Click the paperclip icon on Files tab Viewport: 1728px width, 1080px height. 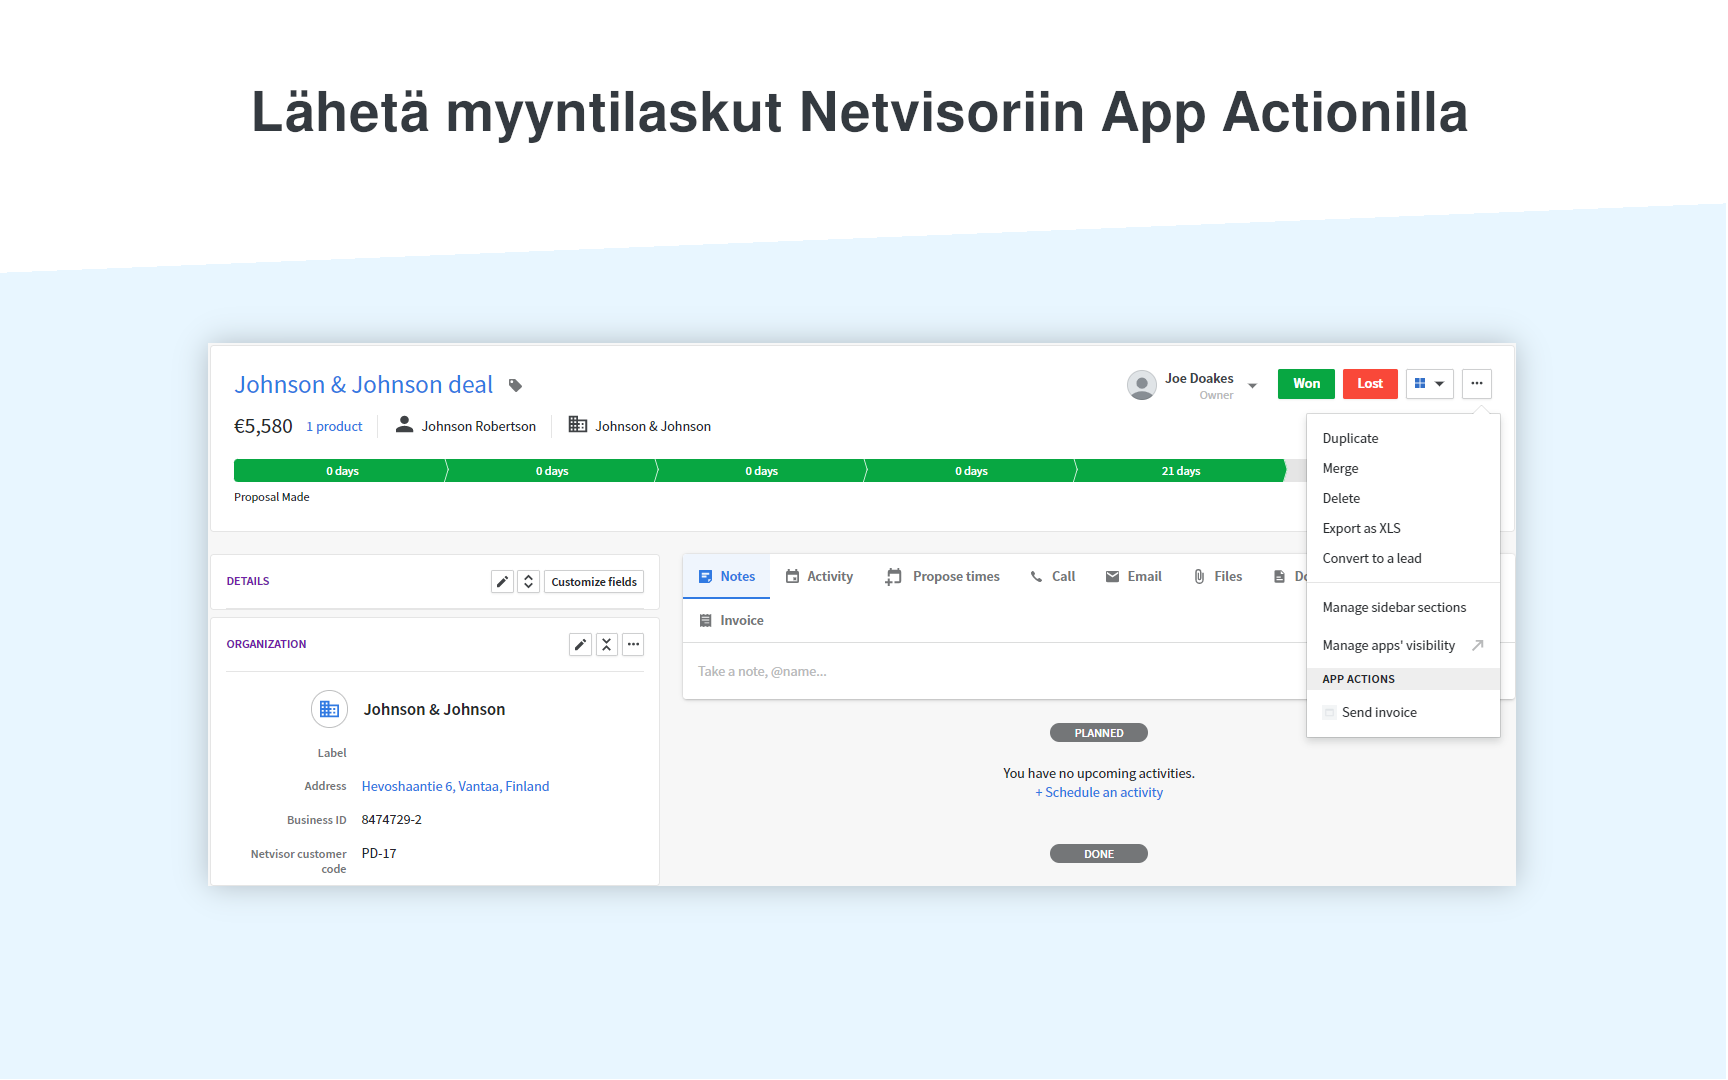tap(1199, 577)
